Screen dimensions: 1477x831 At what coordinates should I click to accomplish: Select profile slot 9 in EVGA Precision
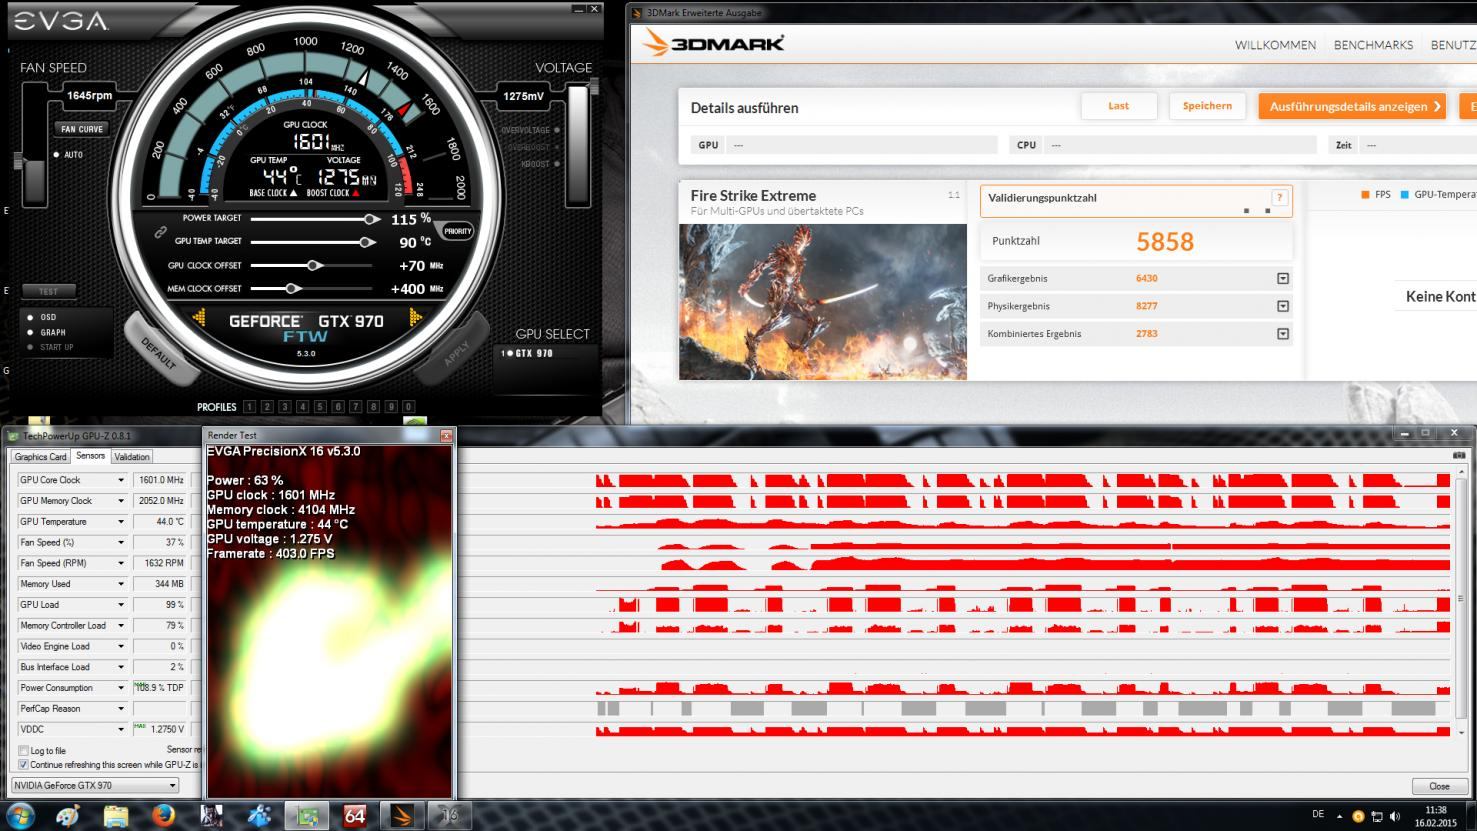[391, 407]
